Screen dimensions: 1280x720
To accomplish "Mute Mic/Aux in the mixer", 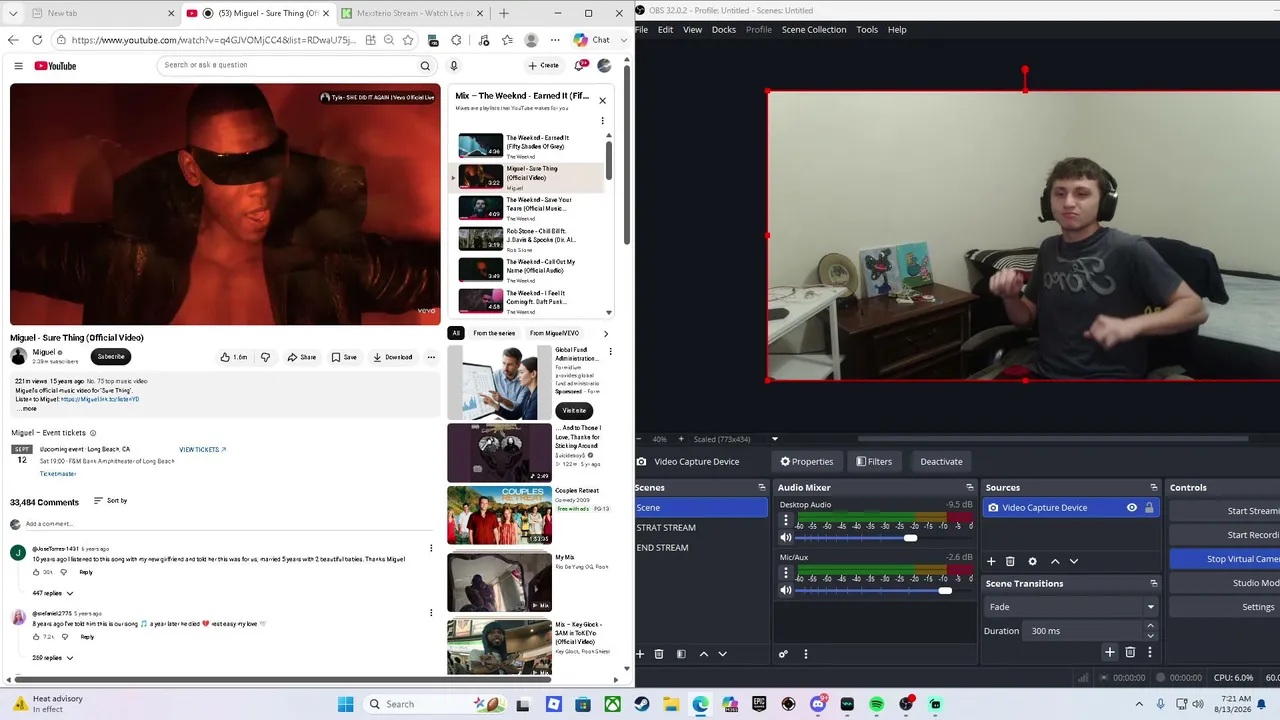I will [x=786, y=590].
